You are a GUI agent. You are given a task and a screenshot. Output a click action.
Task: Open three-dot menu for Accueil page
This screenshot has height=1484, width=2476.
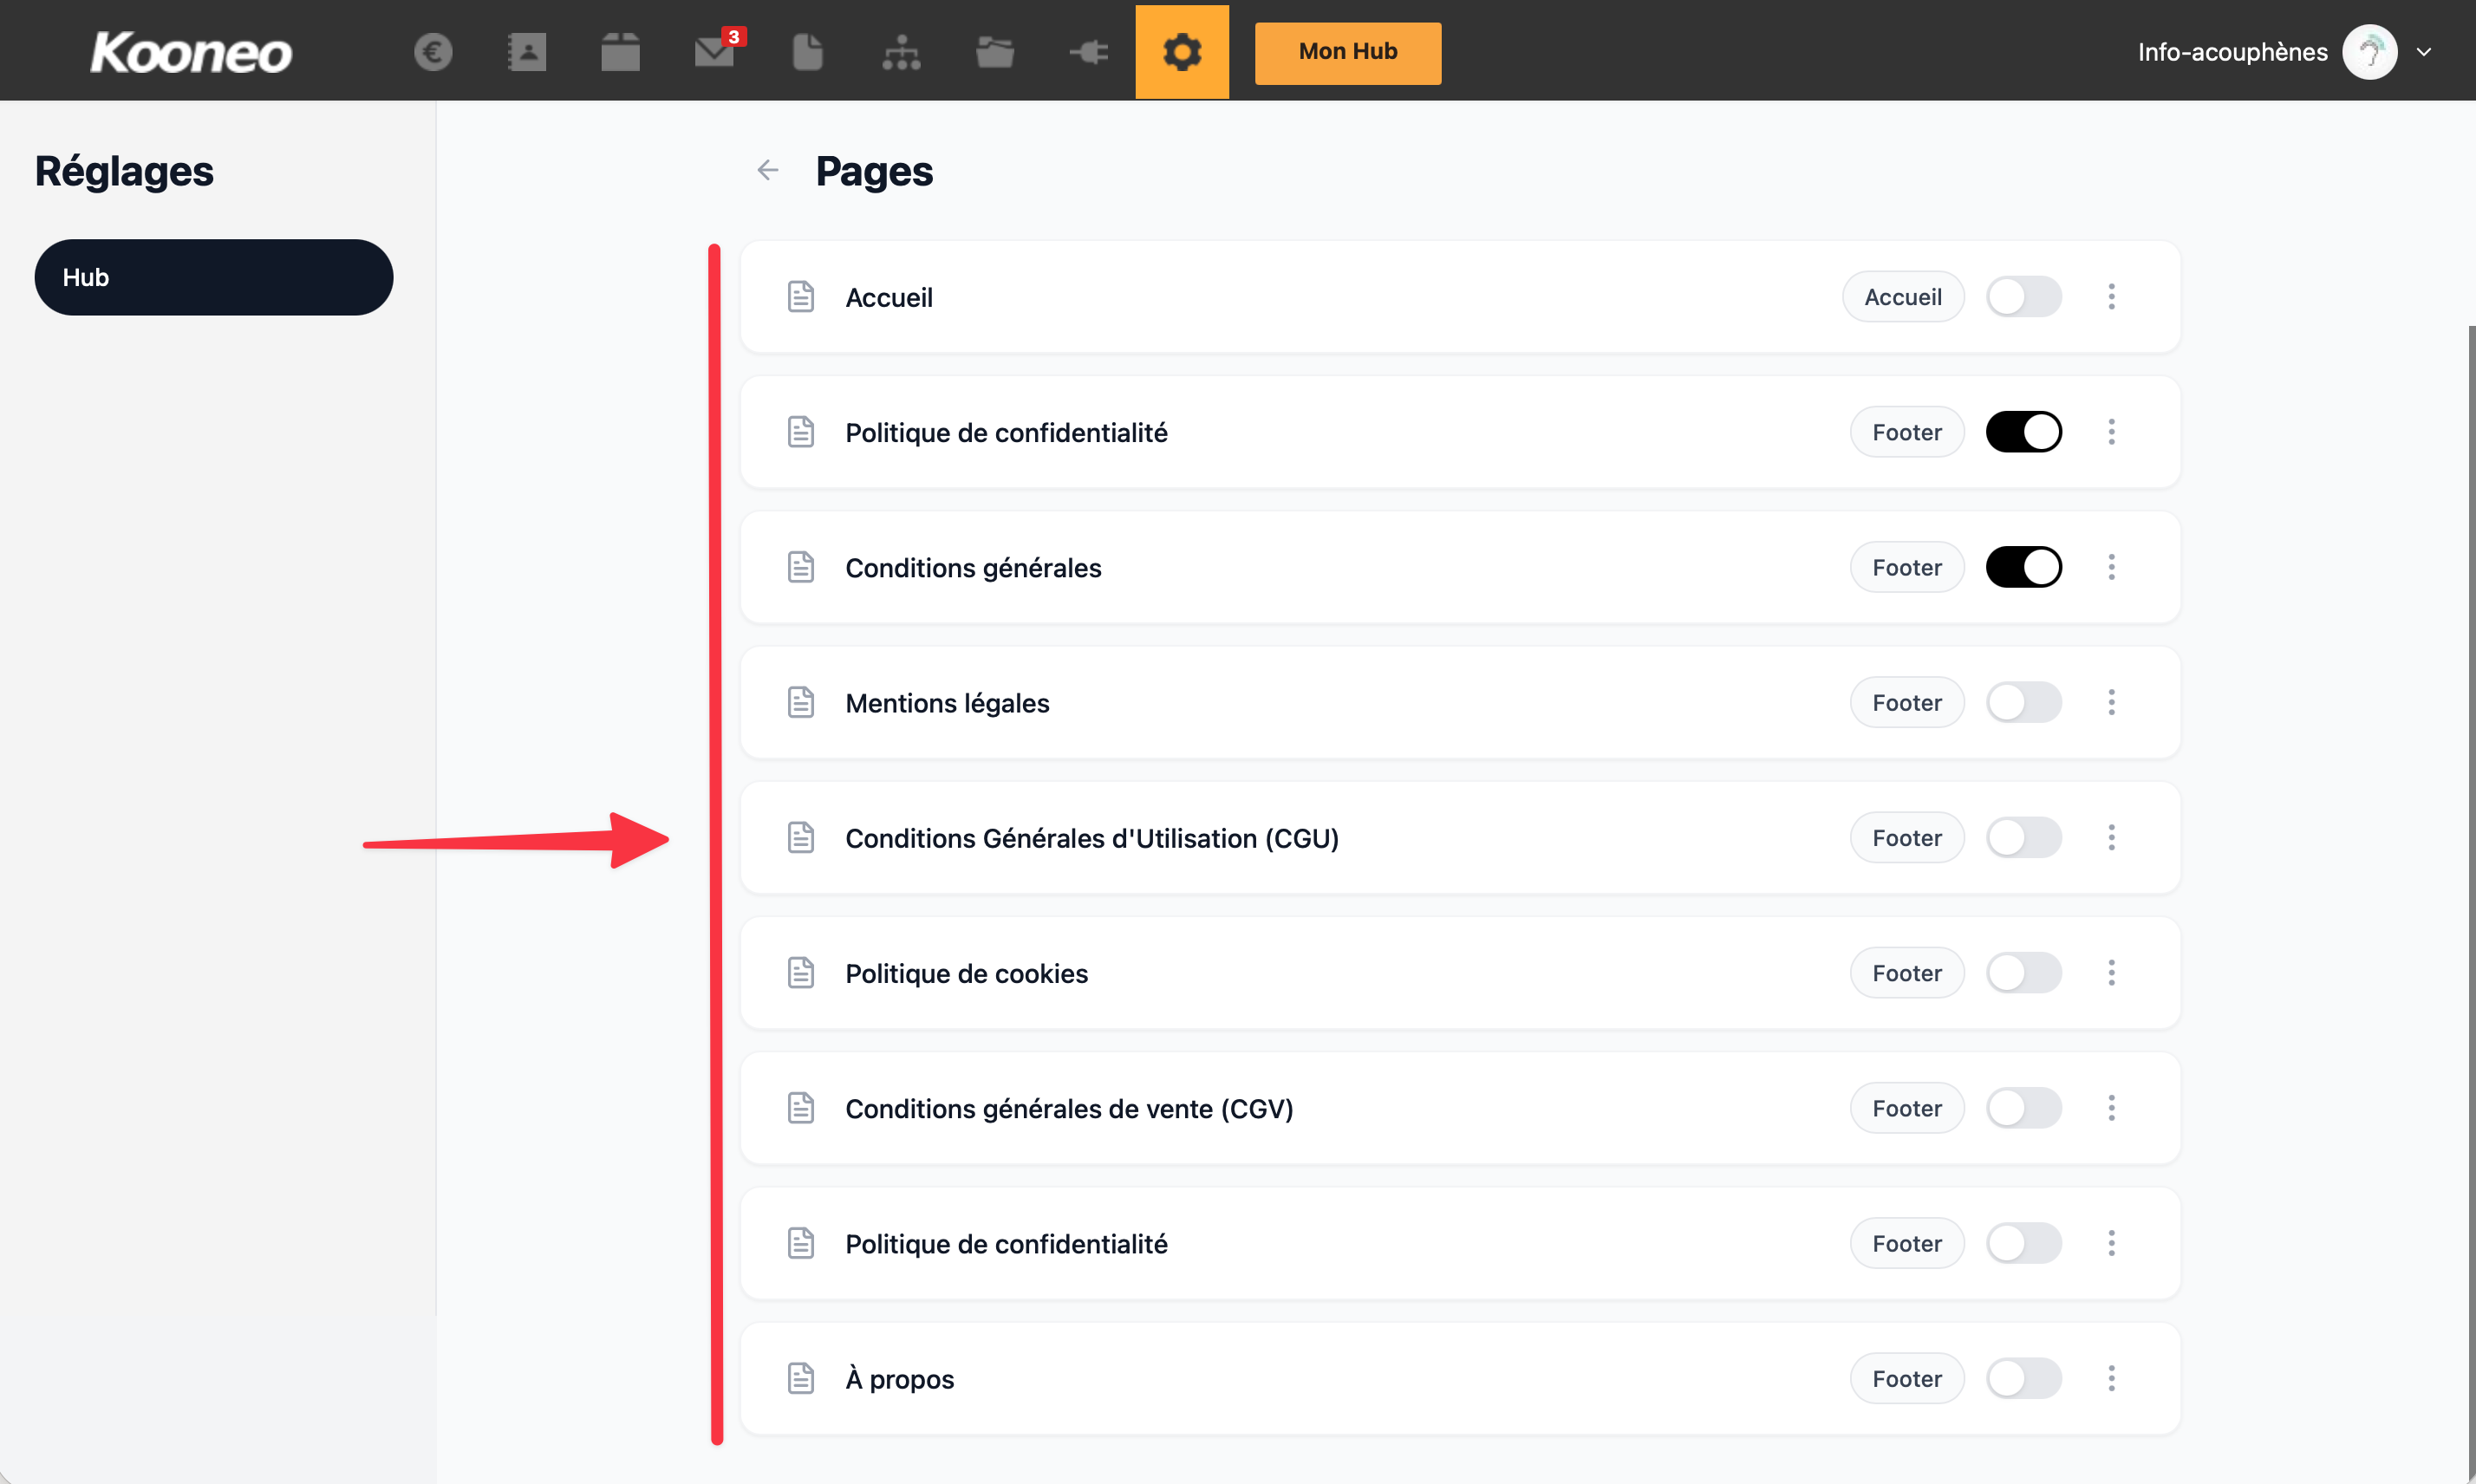click(x=2111, y=297)
